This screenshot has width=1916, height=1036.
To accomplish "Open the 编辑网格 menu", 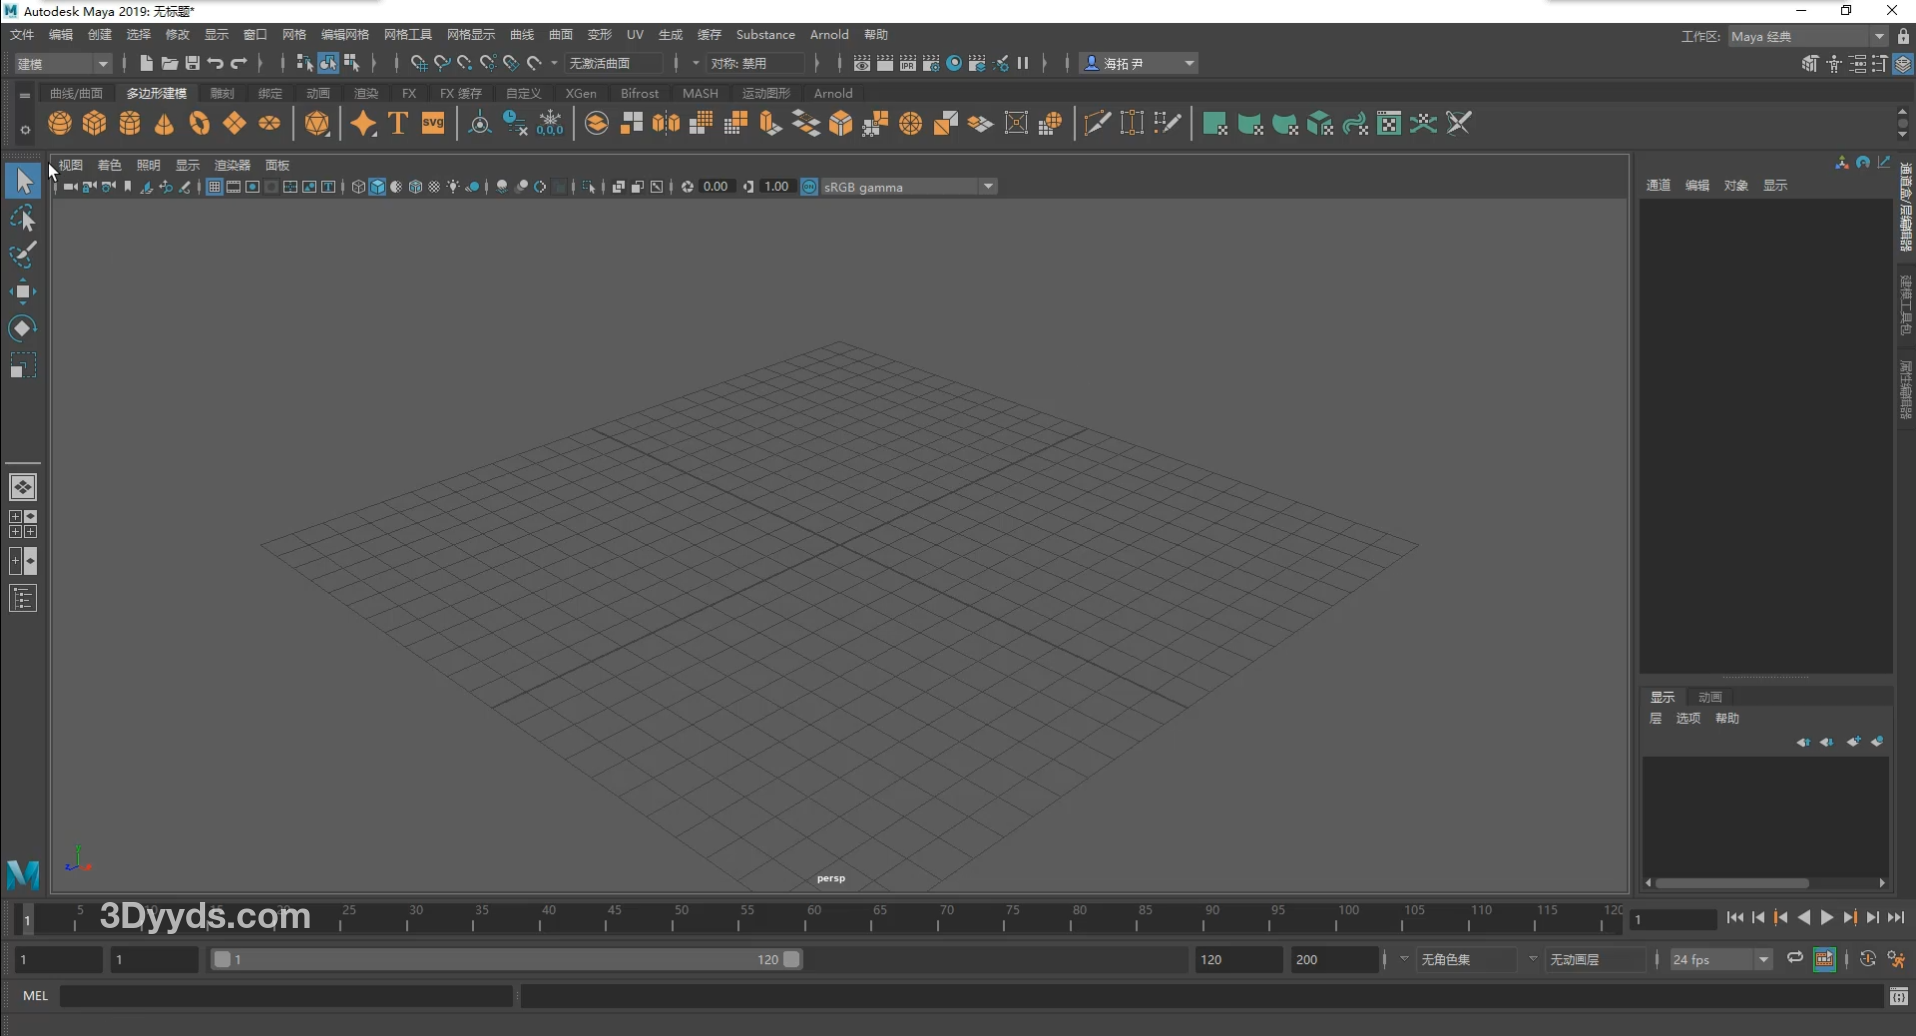I will coord(344,35).
